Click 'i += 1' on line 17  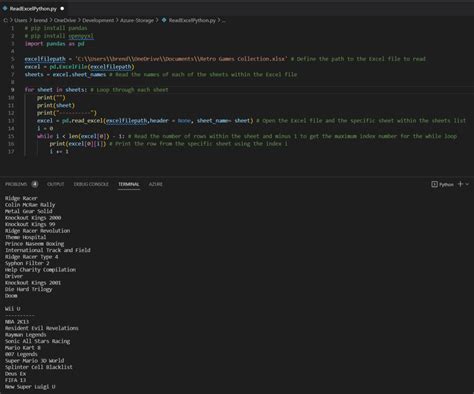pos(59,151)
